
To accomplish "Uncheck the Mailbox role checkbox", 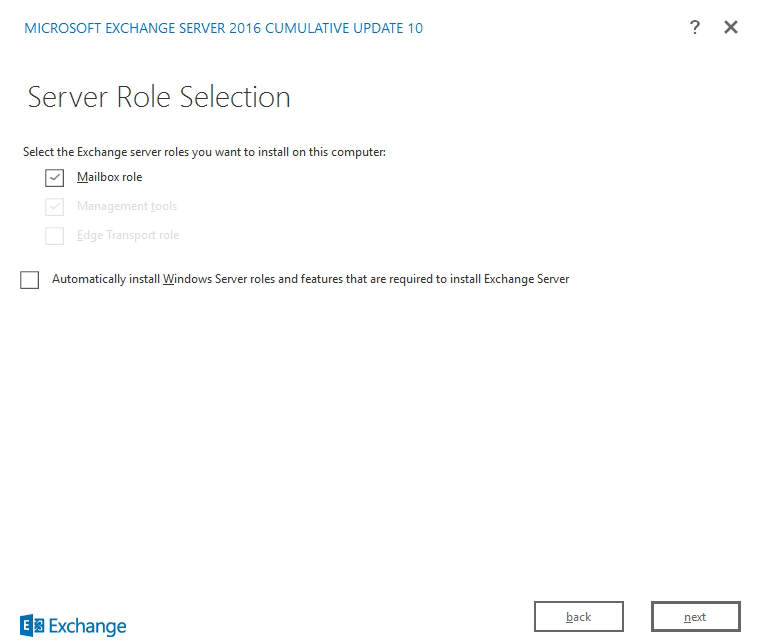I will [54, 178].
